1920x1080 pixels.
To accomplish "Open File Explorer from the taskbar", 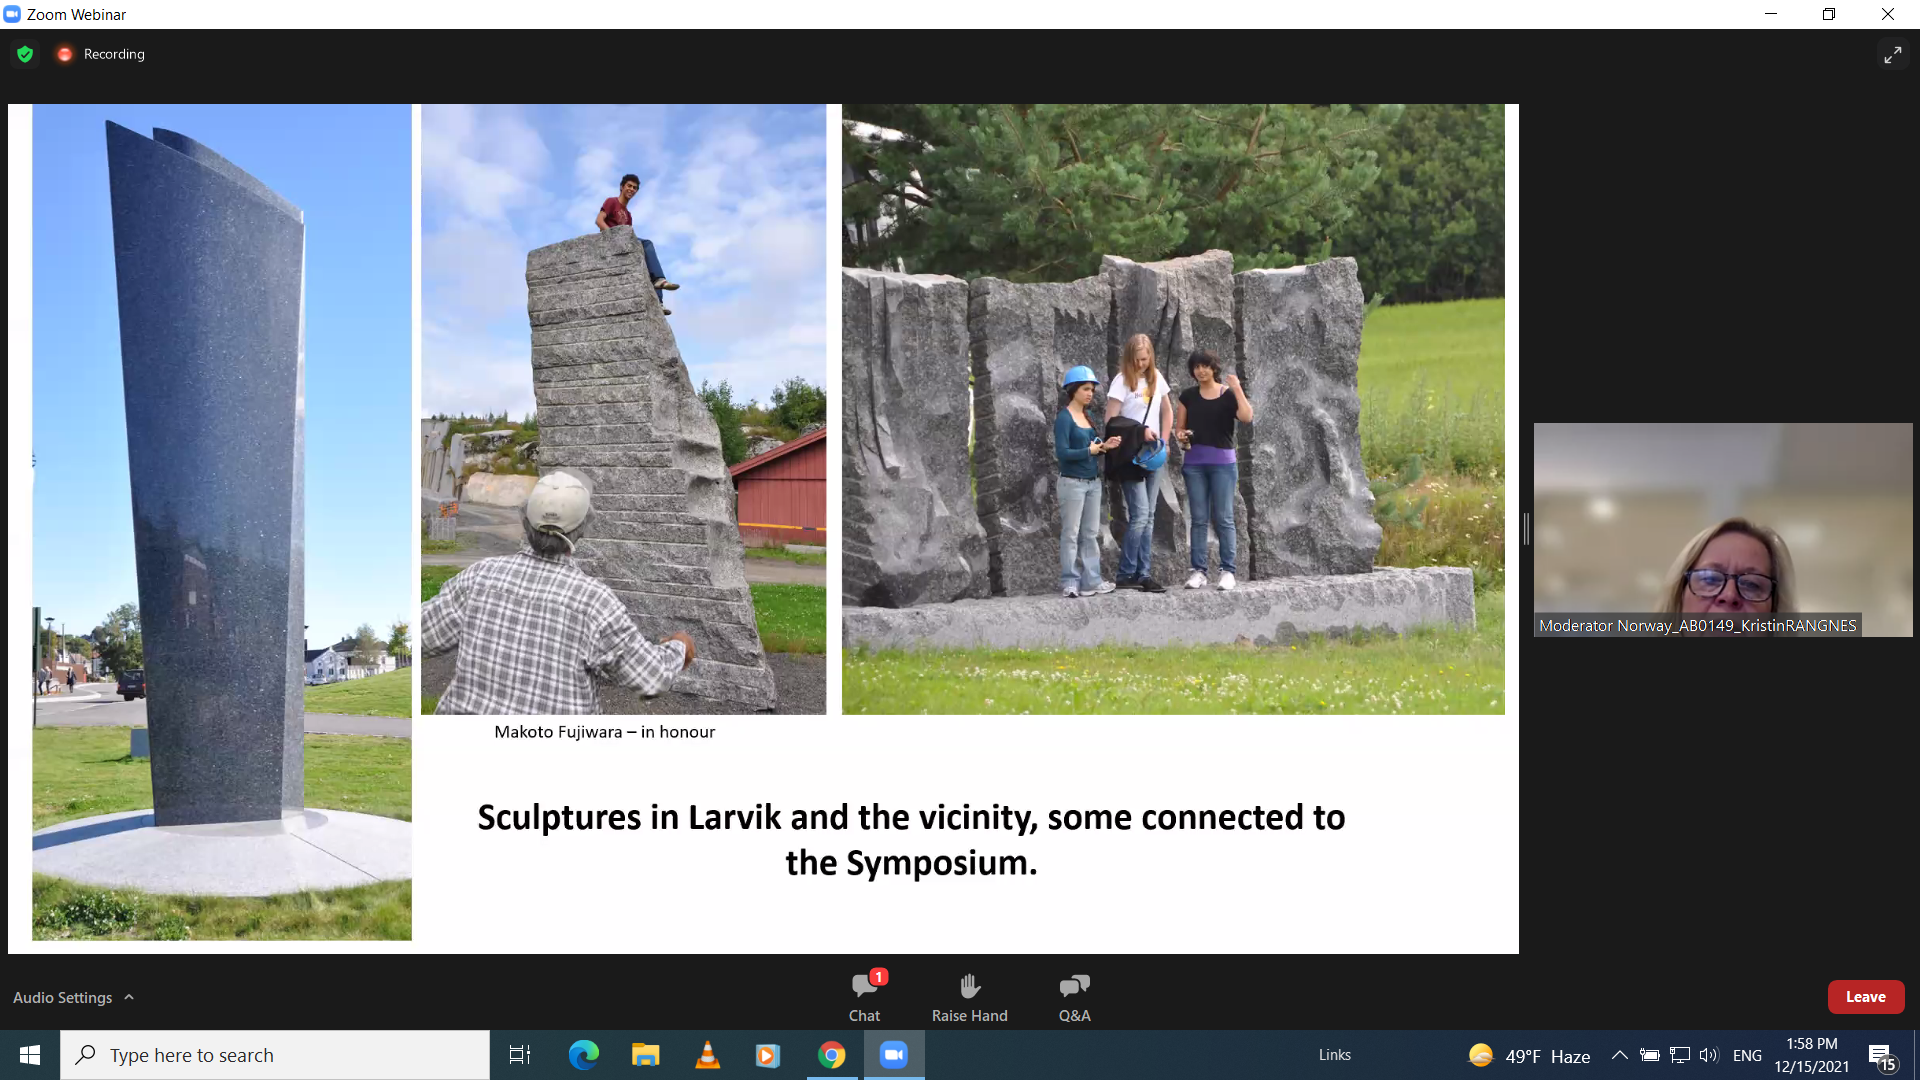I will [x=645, y=1055].
